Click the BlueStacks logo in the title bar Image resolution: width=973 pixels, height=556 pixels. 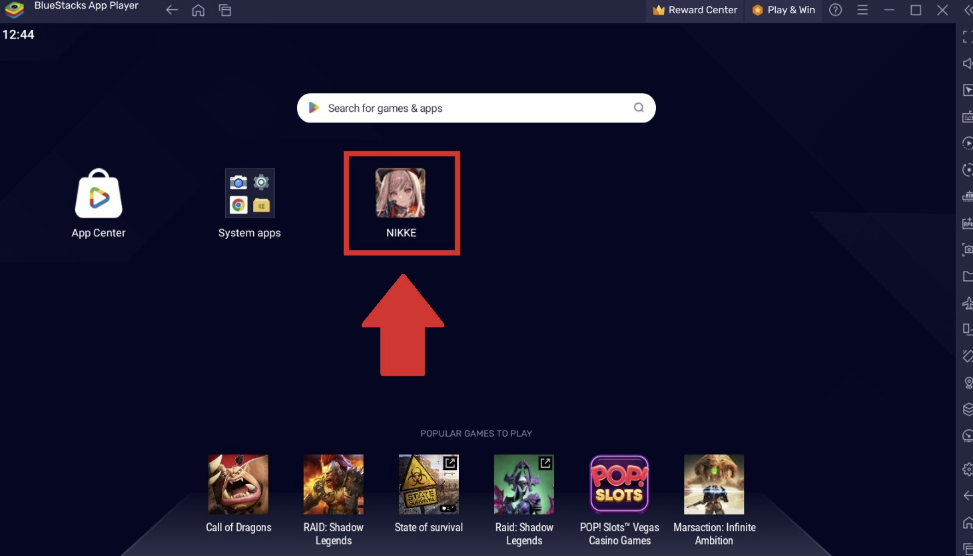point(14,10)
